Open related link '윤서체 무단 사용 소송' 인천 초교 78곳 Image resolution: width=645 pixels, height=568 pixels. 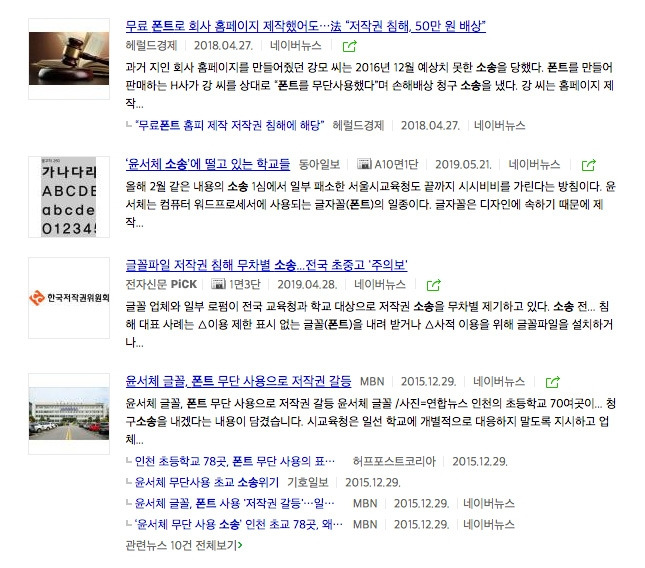[239, 524]
